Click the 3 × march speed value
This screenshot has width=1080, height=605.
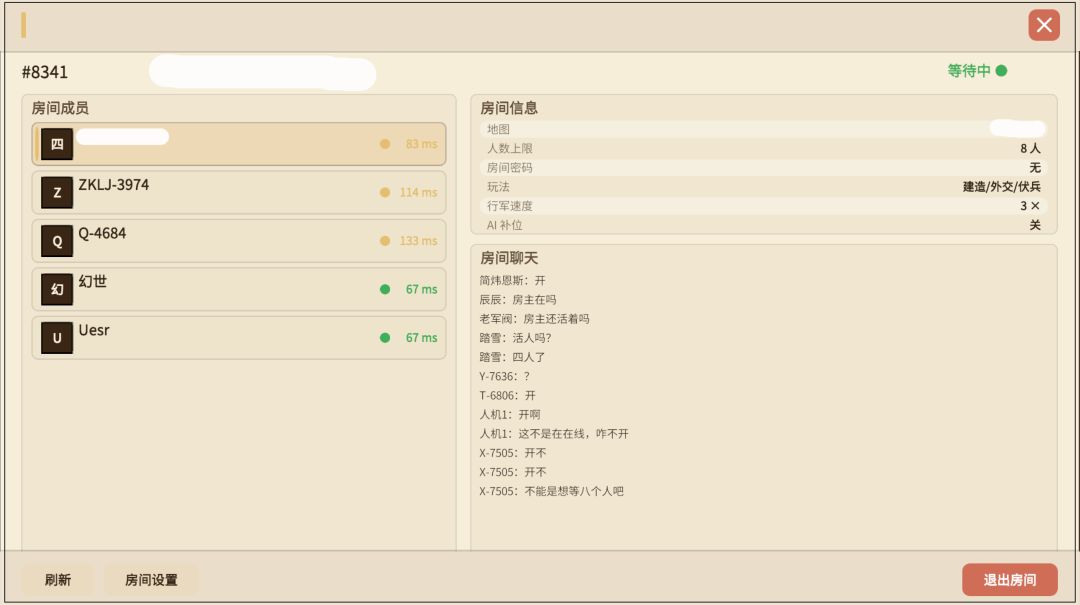point(1030,206)
